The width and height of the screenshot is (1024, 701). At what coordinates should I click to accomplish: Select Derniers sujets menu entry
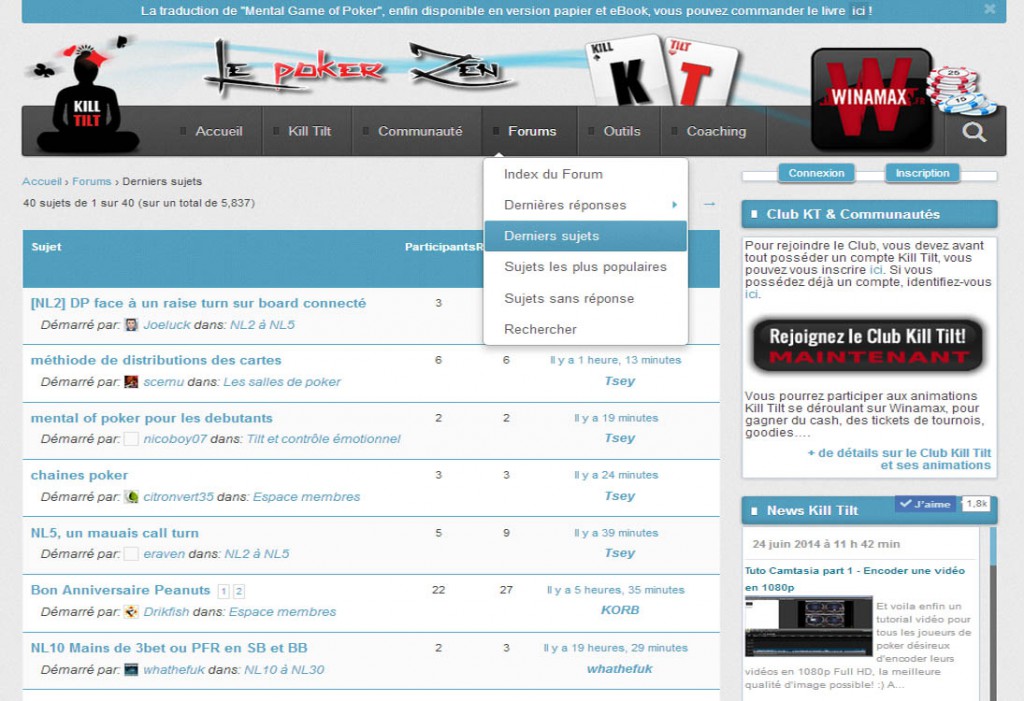(x=586, y=236)
